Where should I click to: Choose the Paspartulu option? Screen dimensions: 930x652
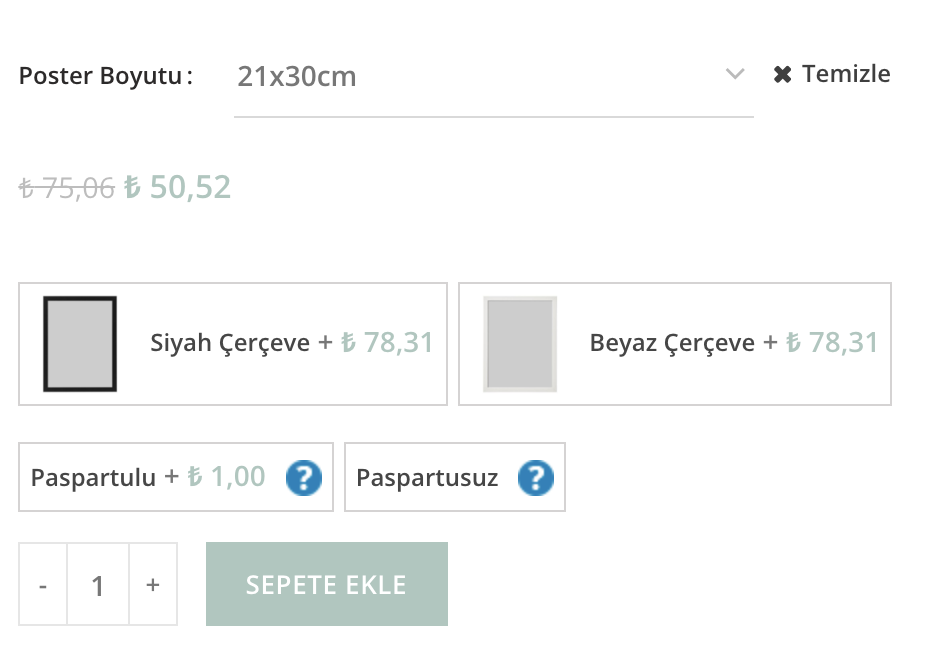(x=176, y=477)
